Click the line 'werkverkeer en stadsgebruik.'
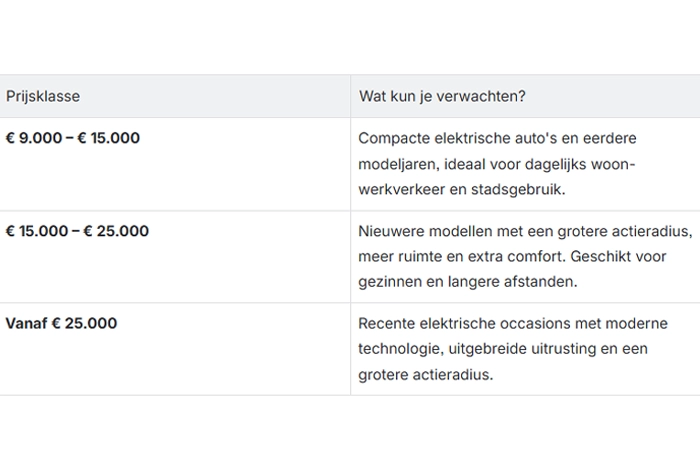Image resolution: width=700 pixels, height=467 pixels. [462, 189]
